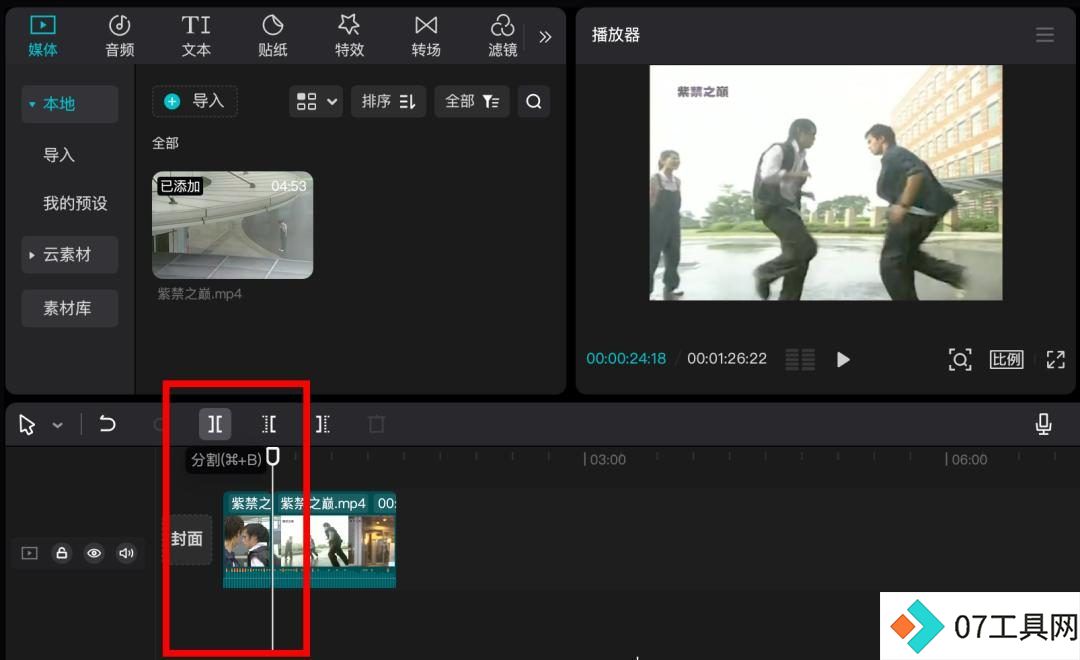The image size is (1080, 660).
Task: Click the 导入 import button with plus icon
Action: coord(195,101)
